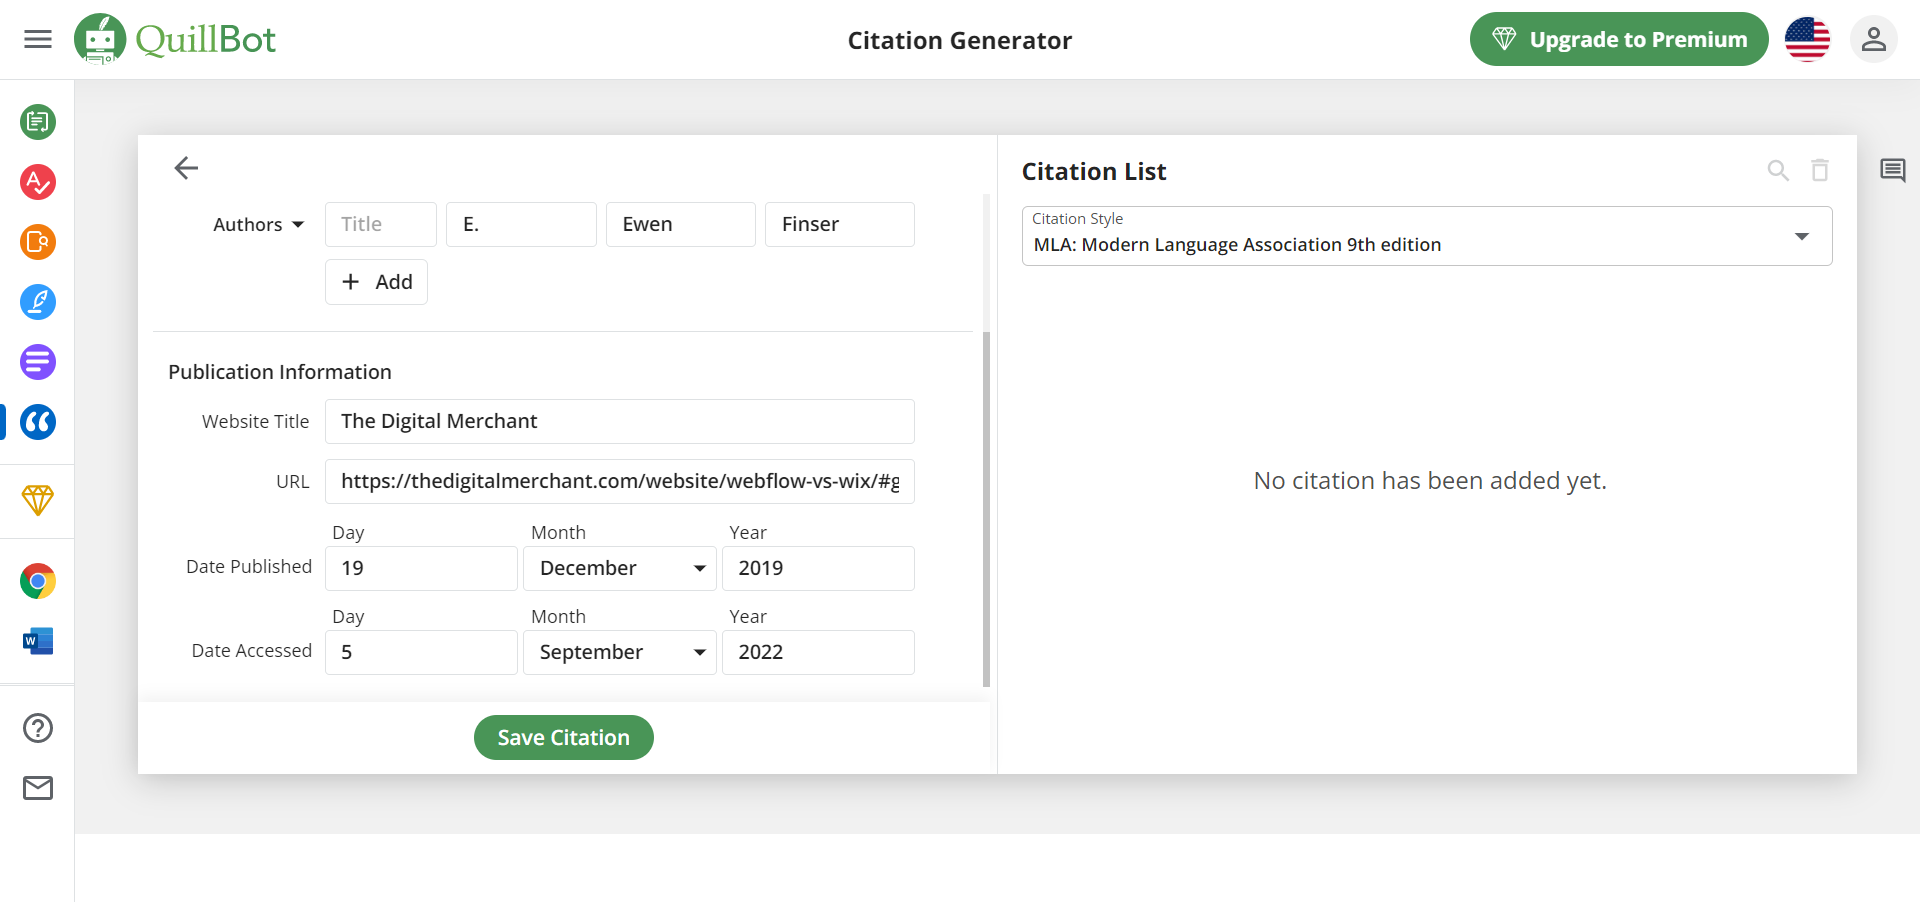Open the Citation Style dropdown
The width and height of the screenshot is (1920, 902).
(1427, 236)
